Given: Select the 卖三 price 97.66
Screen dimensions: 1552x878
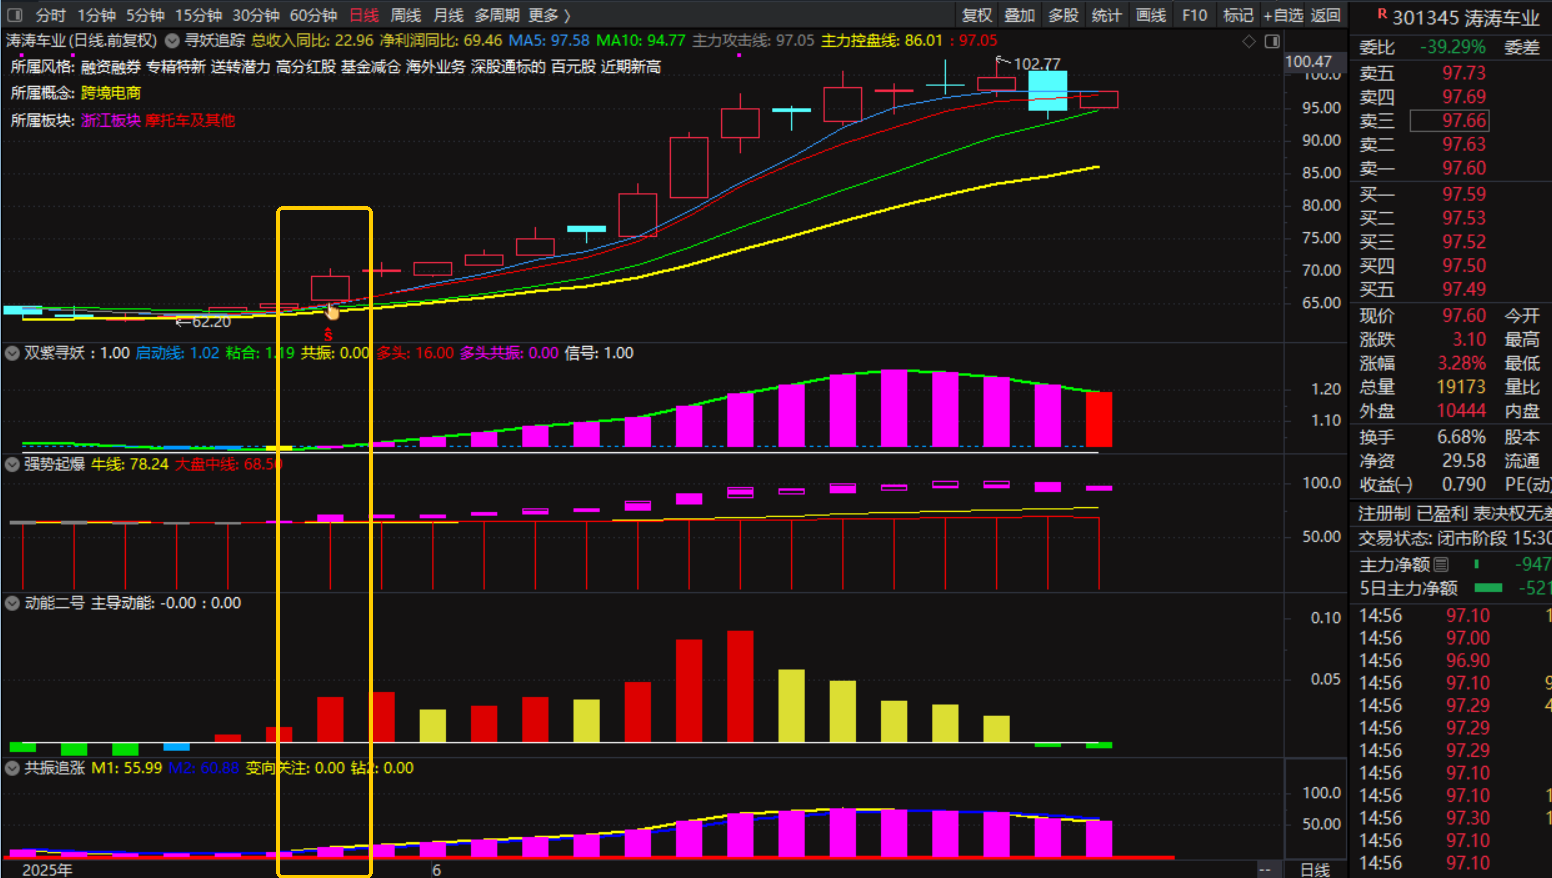Looking at the screenshot, I should pos(1463,121).
